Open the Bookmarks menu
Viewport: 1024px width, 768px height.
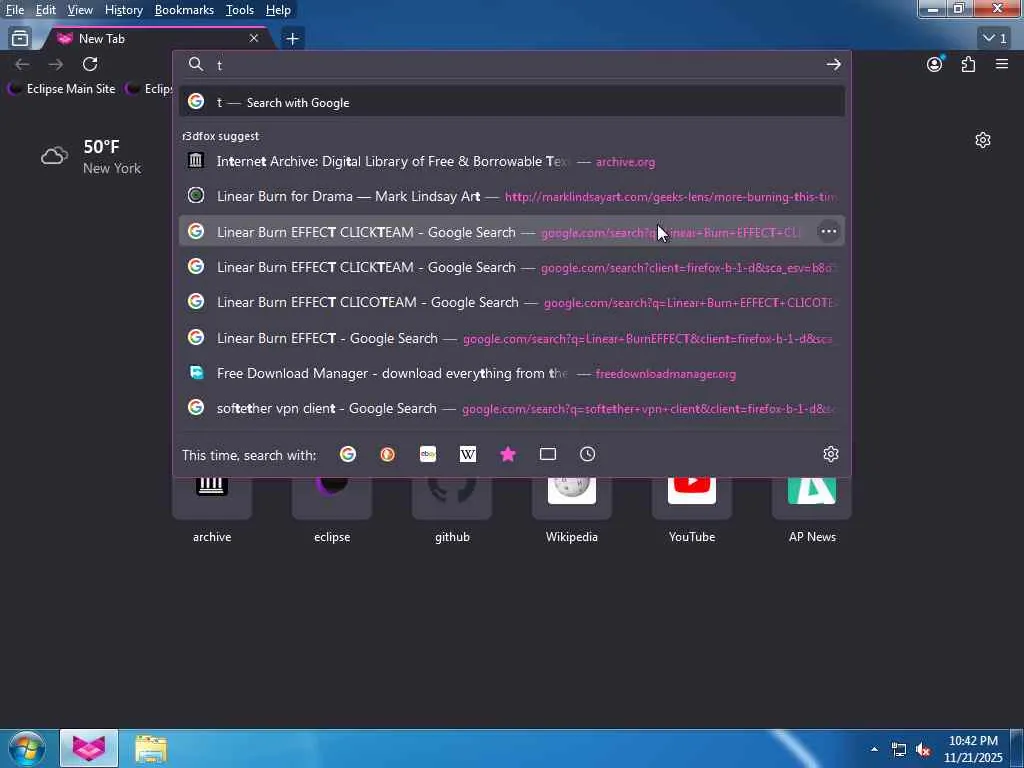(184, 10)
